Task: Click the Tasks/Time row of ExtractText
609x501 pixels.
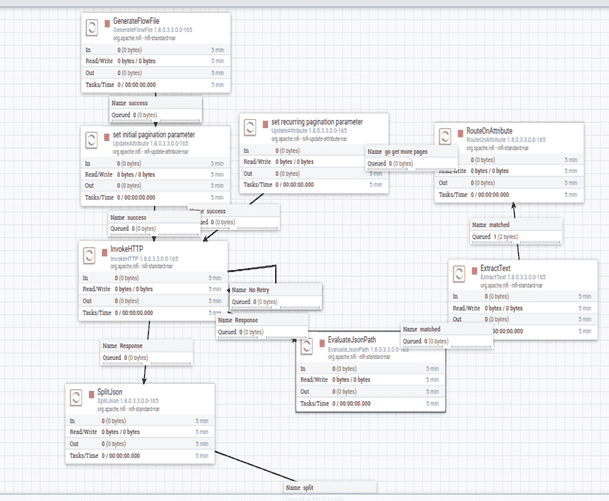Action: click(516, 332)
